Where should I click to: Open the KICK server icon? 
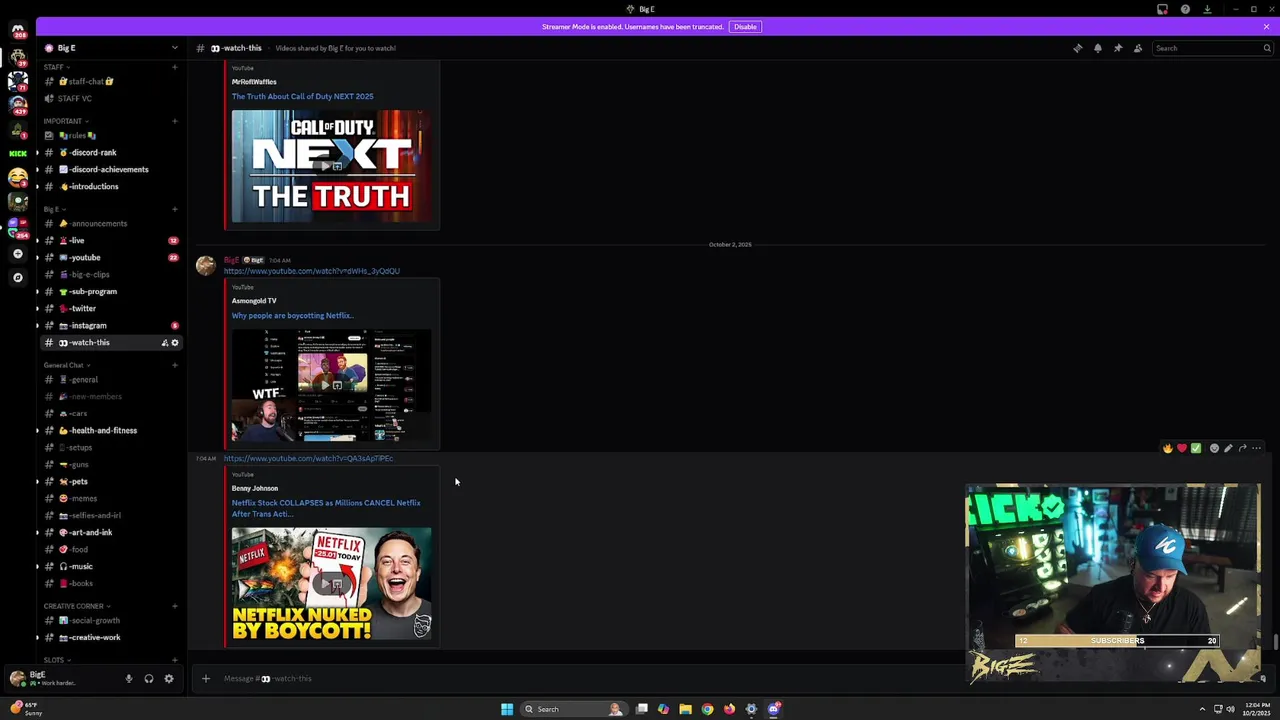click(18, 153)
